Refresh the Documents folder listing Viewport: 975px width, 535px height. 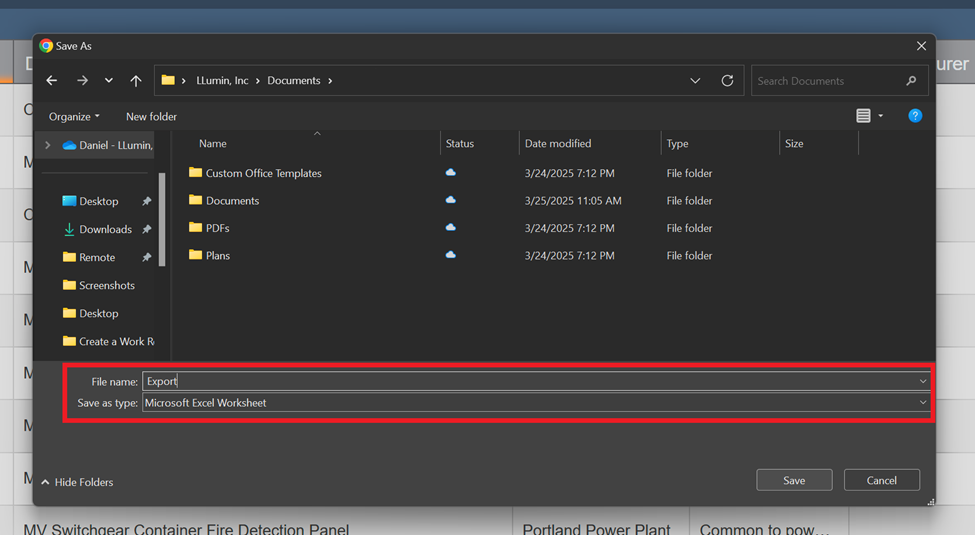coord(727,81)
